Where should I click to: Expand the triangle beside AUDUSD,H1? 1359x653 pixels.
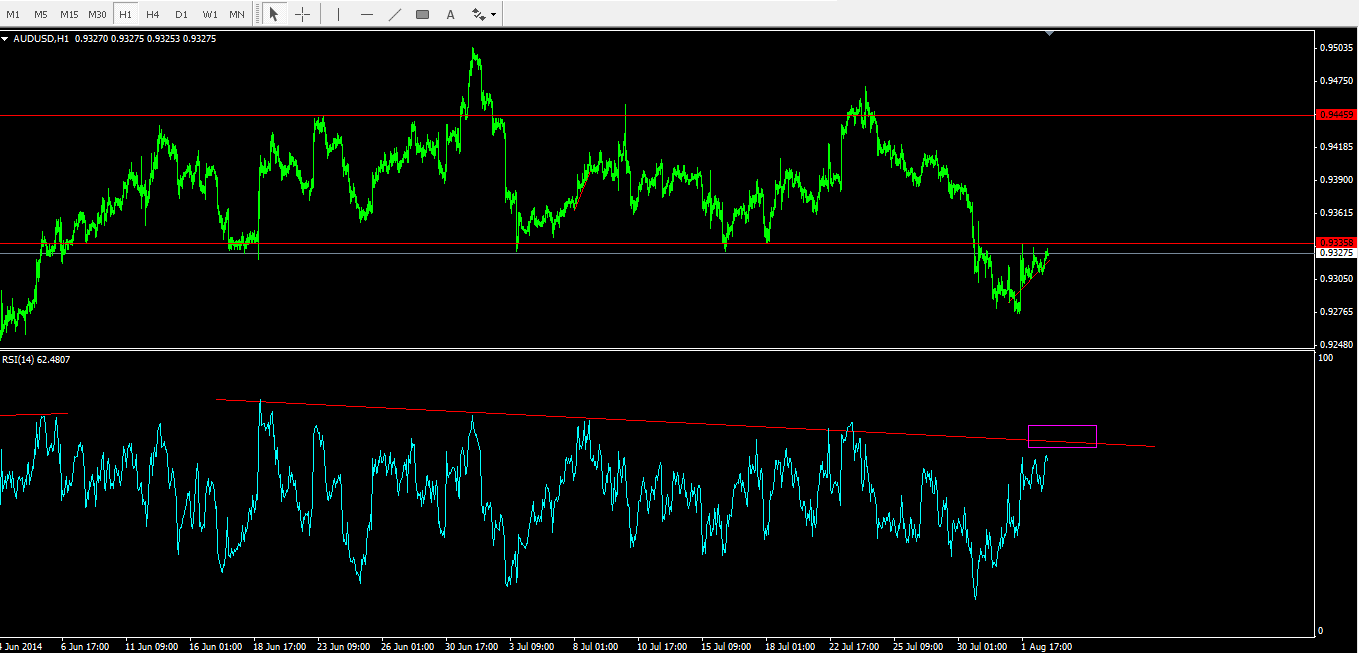click(5, 38)
